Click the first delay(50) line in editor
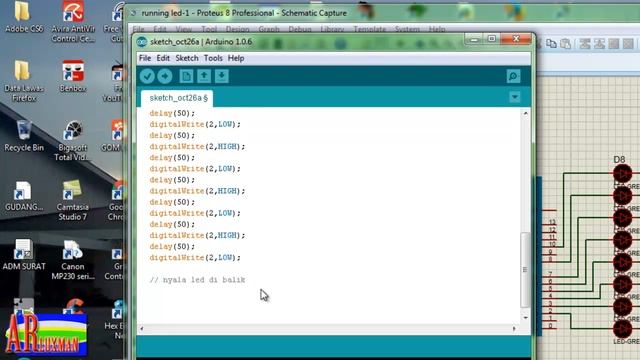 172,113
